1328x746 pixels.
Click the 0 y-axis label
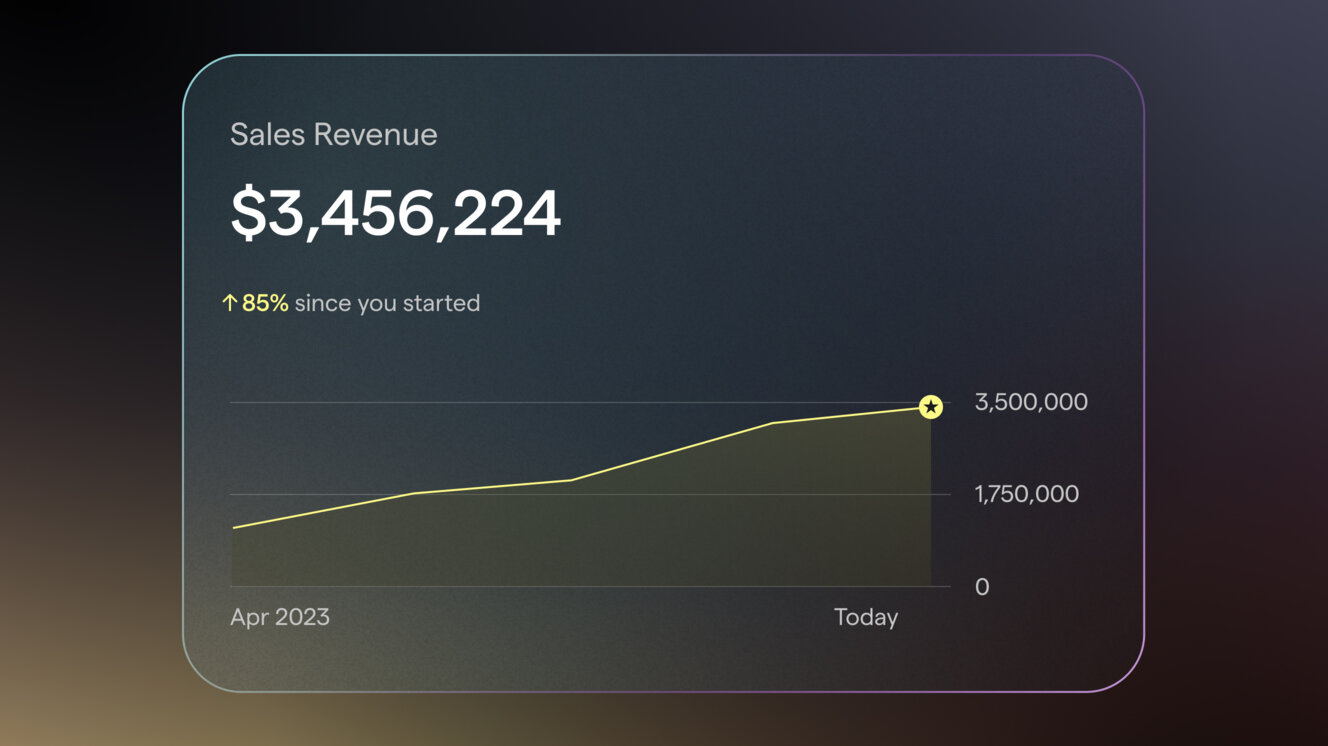(982, 587)
